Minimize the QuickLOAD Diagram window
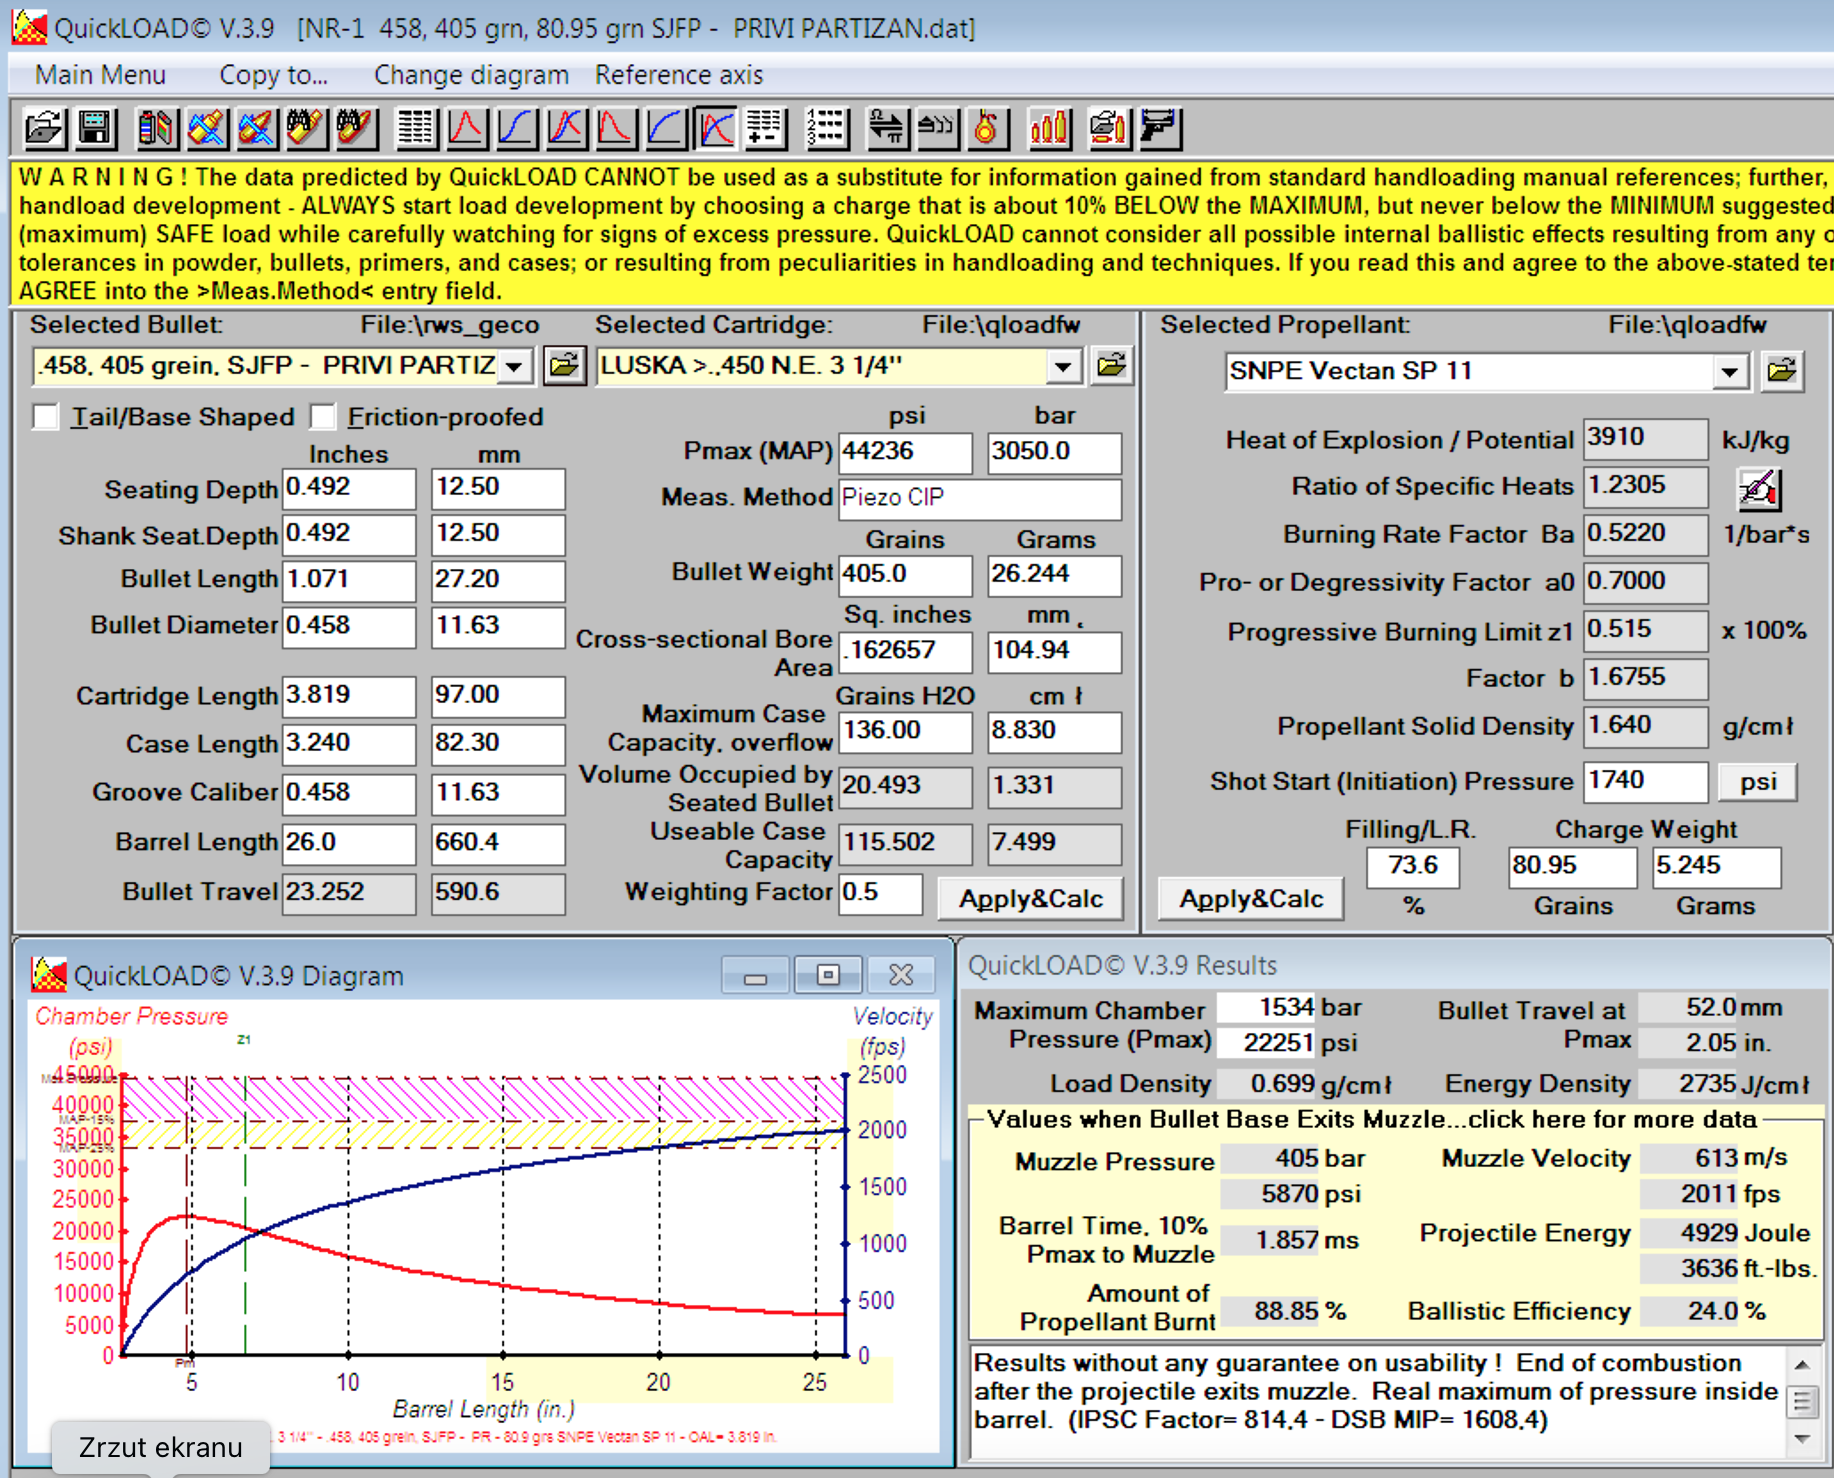This screenshot has width=1834, height=1478. (x=756, y=975)
